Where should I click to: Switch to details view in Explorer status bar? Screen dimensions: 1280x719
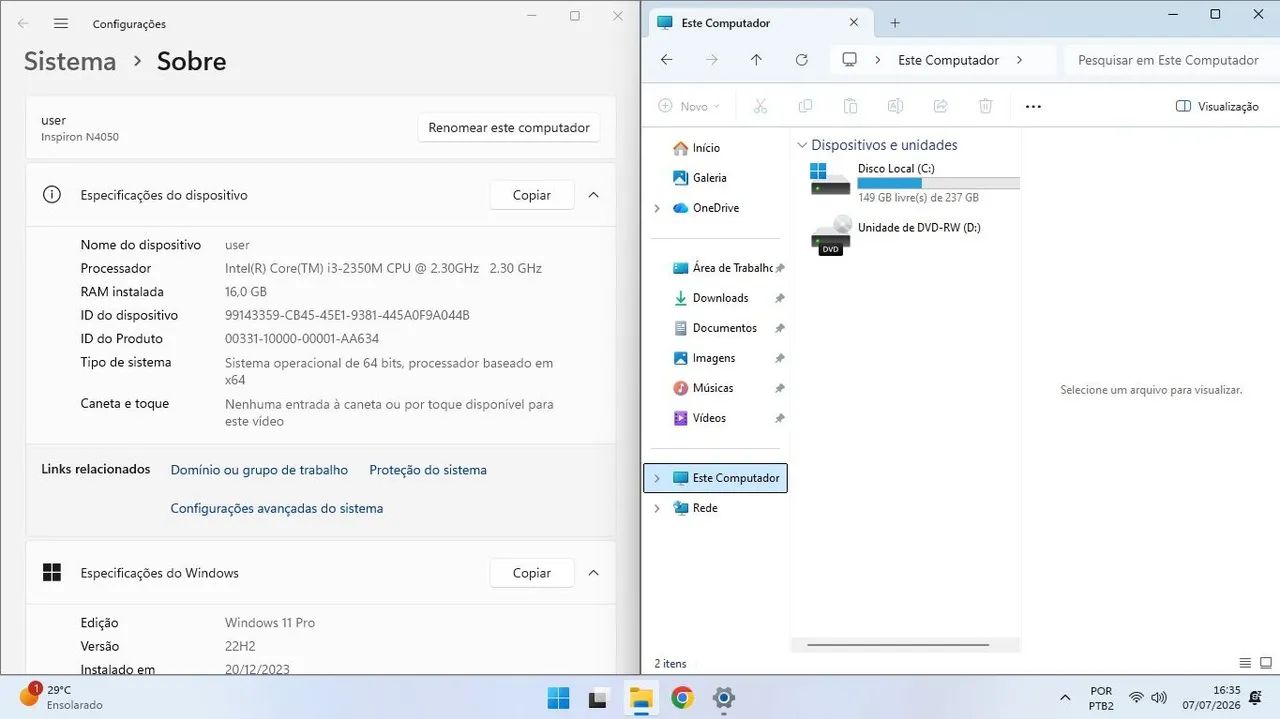click(x=1245, y=663)
